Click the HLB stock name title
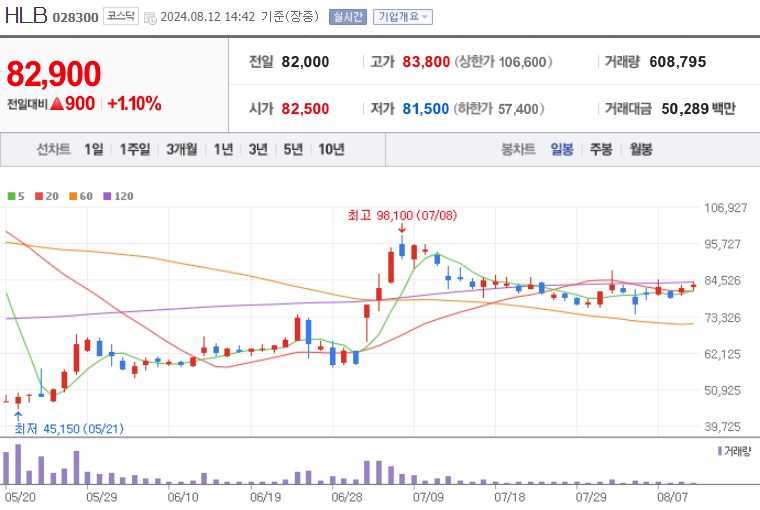 coord(26,16)
